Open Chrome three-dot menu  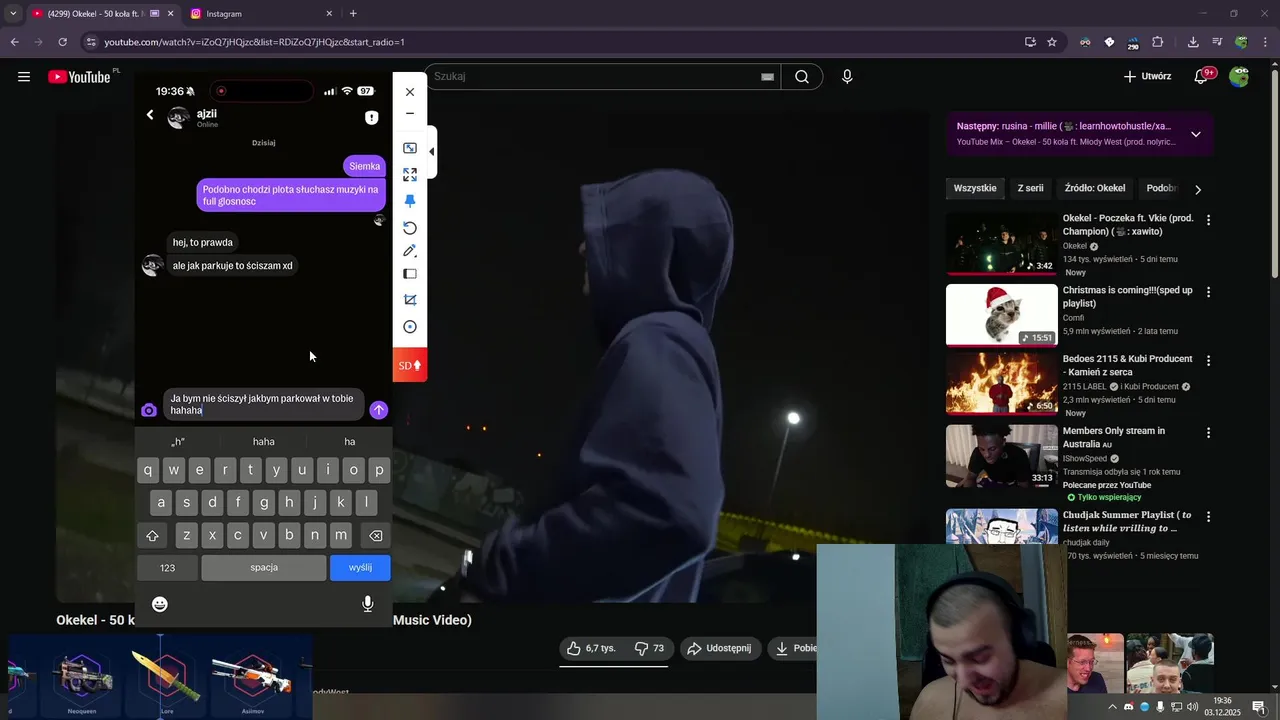click(x=1266, y=42)
